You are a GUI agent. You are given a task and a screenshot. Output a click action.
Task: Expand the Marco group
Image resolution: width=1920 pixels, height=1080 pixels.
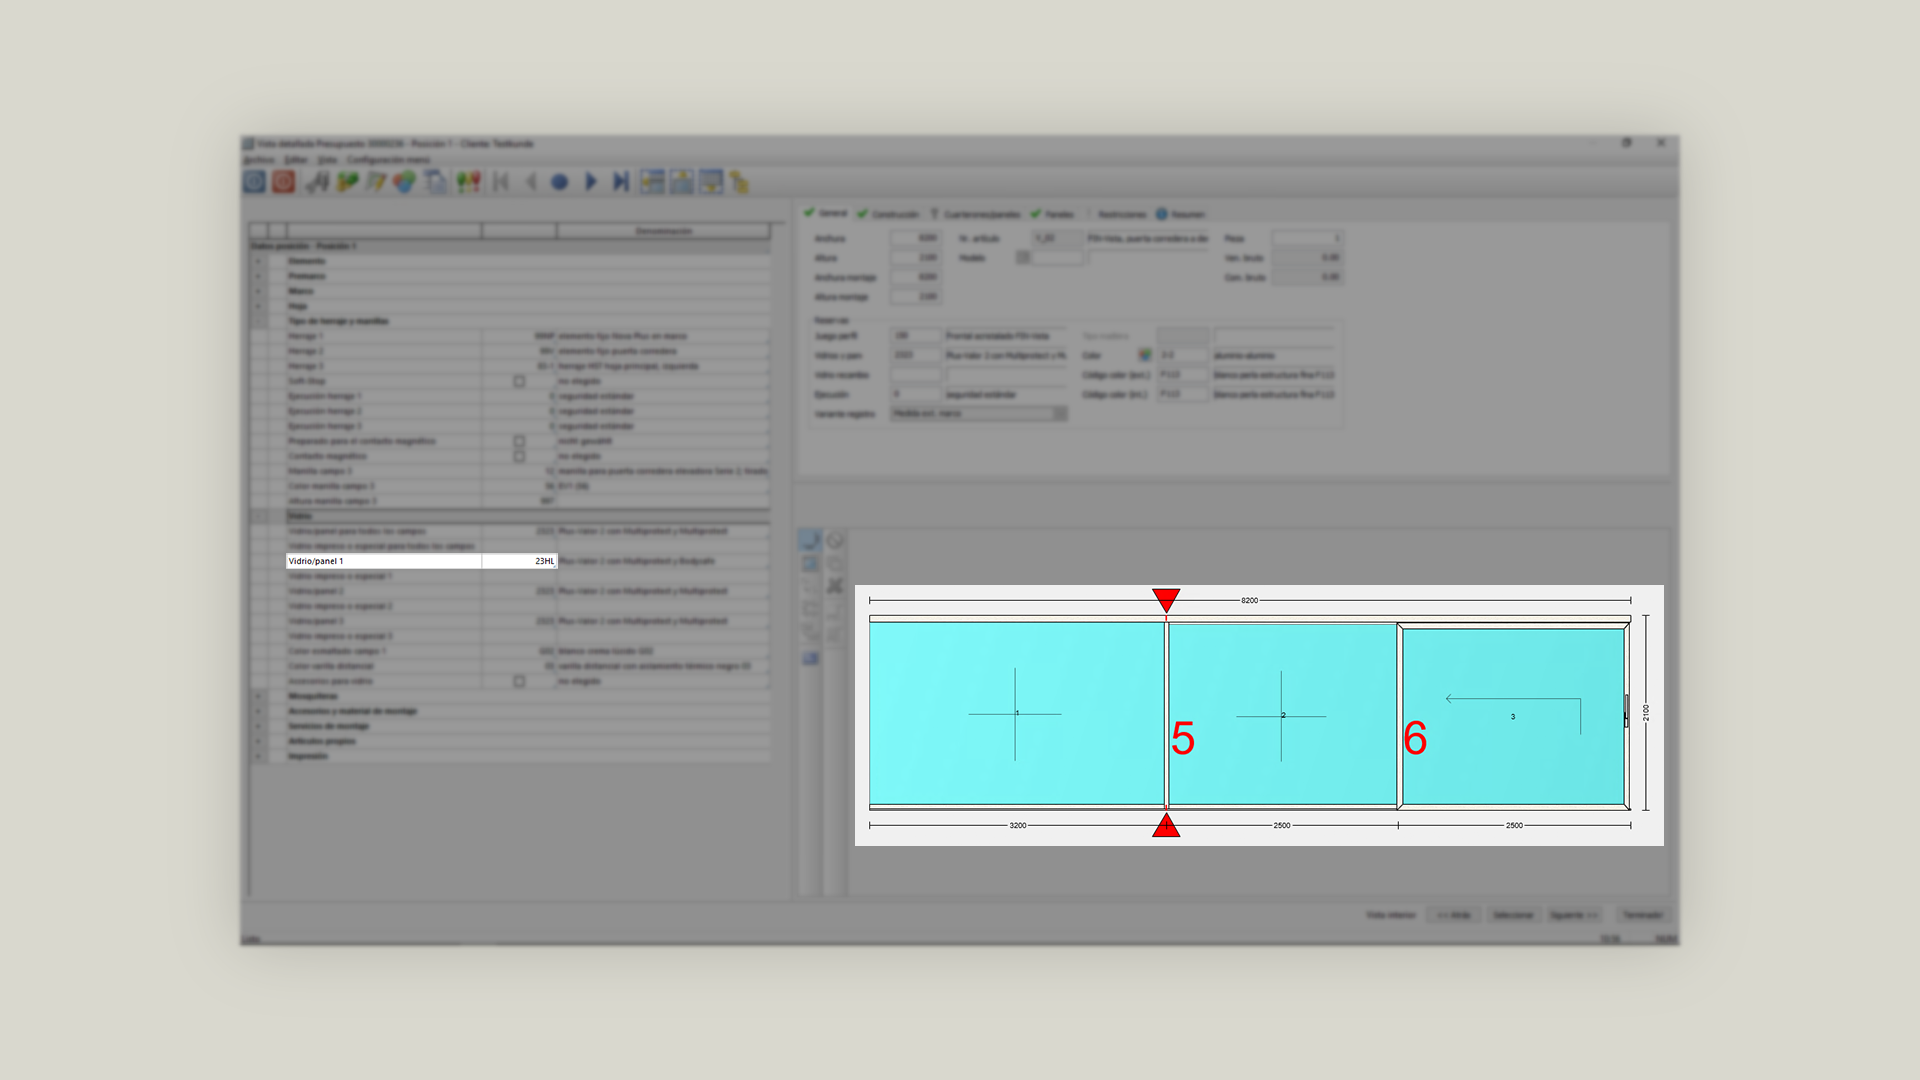pyautogui.click(x=258, y=291)
